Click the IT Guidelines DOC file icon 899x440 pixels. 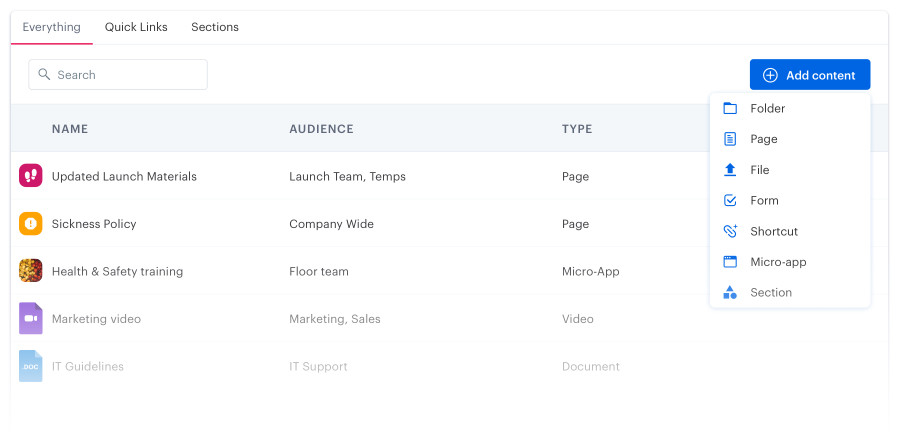pyautogui.click(x=30, y=366)
